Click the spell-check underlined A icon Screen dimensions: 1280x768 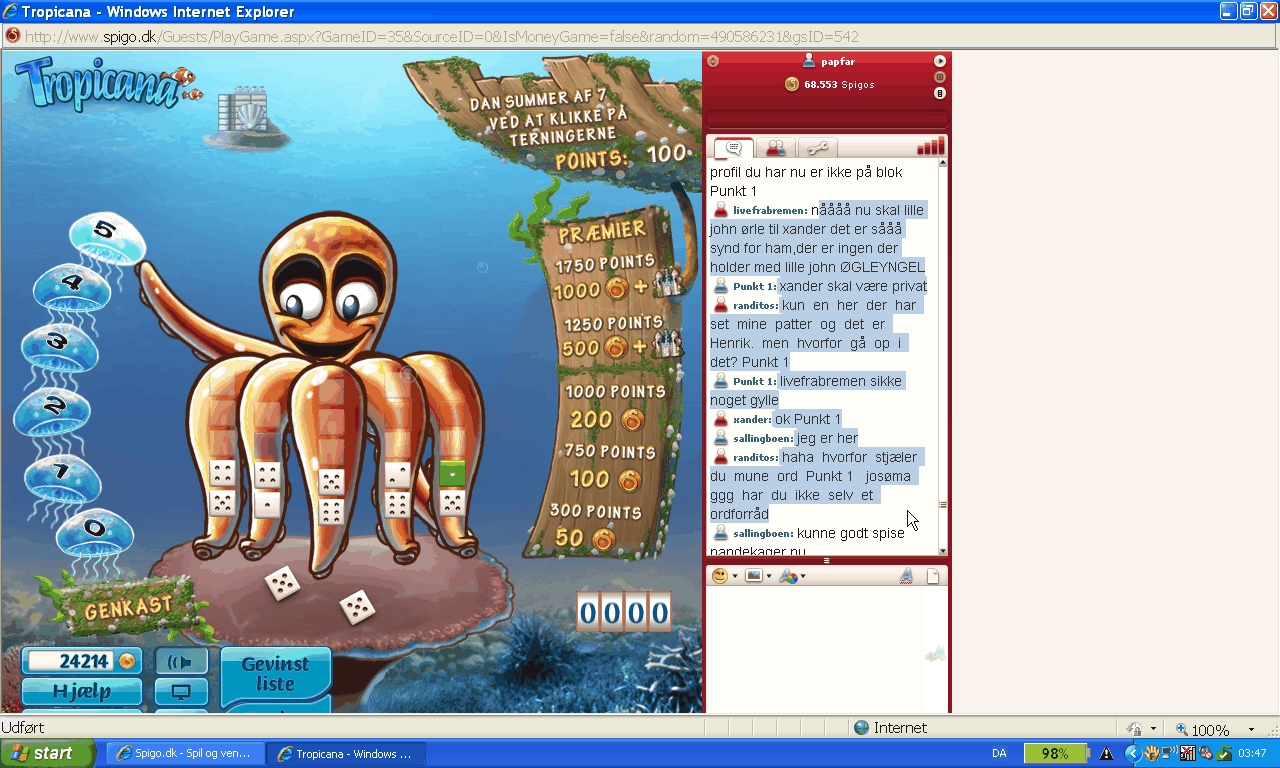point(906,576)
